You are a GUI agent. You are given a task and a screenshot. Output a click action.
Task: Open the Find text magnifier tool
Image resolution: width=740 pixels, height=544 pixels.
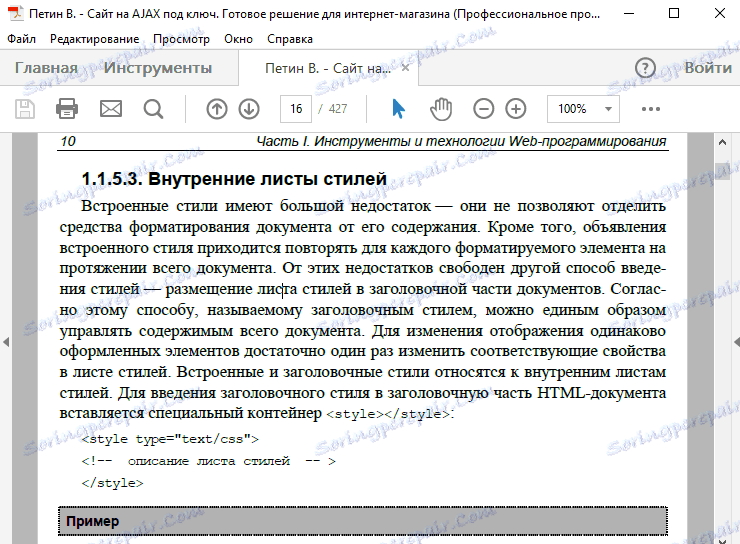pyautogui.click(x=153, y=109)
